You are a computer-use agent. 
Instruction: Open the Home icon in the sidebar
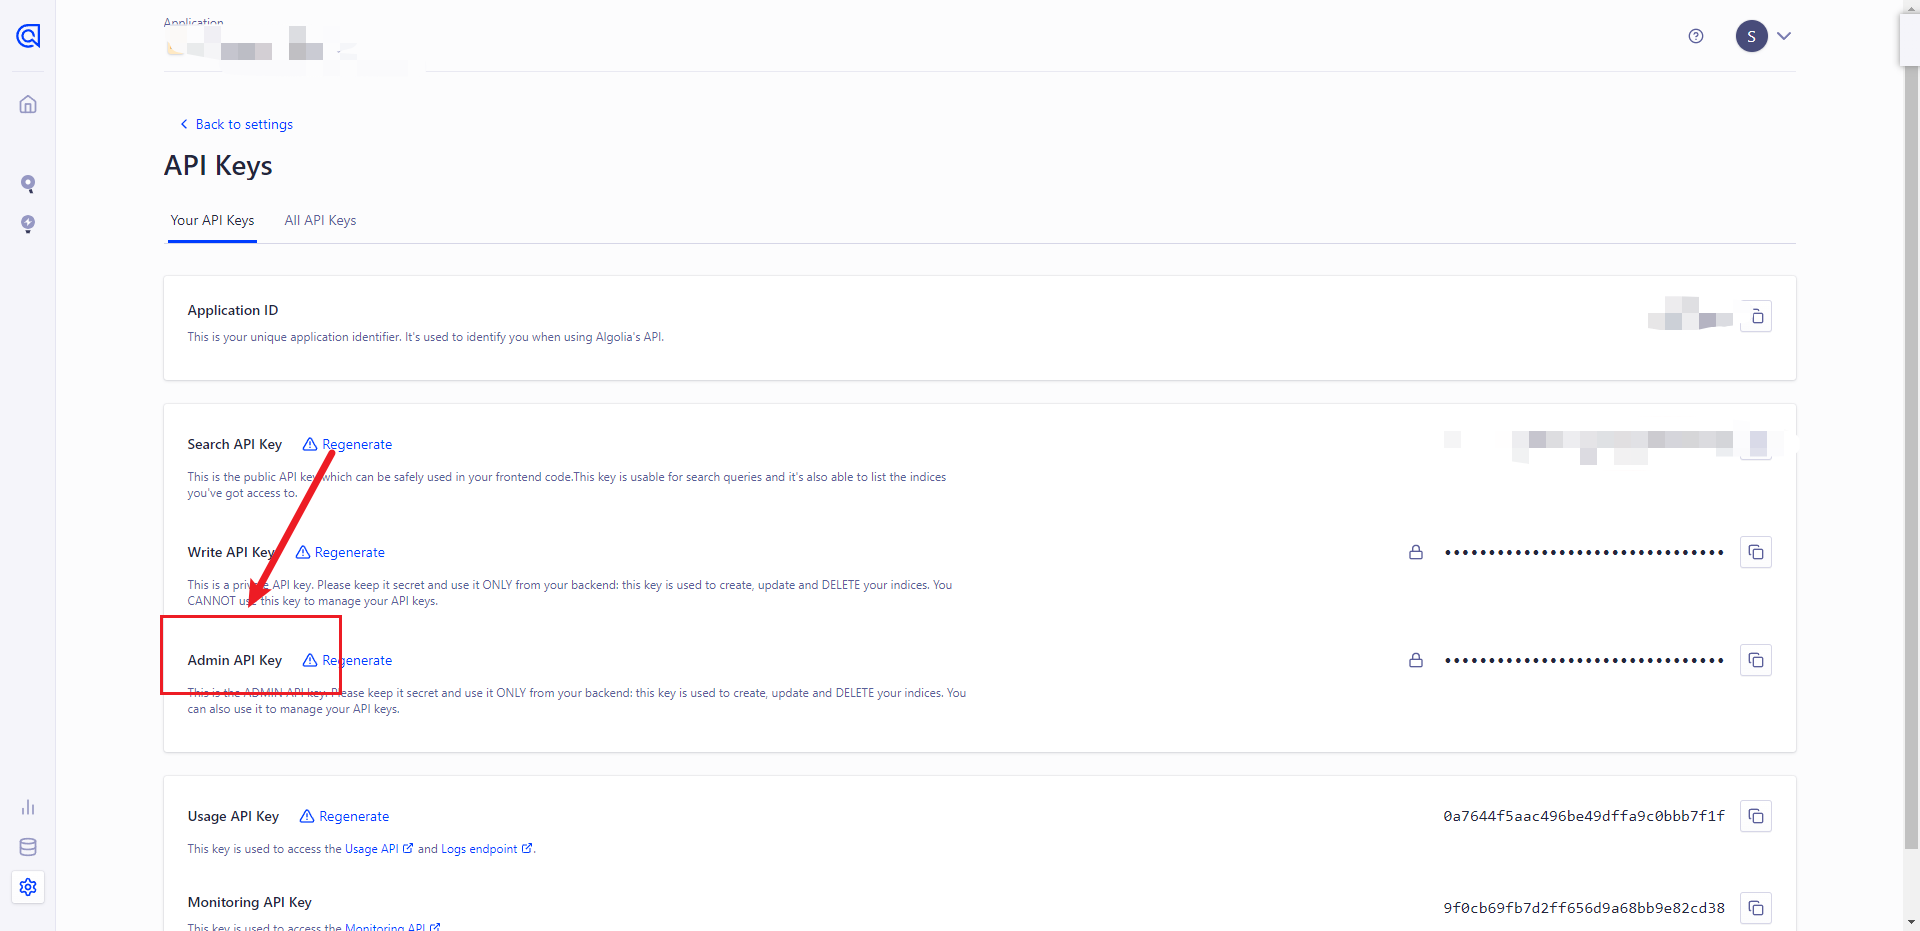coord(28,105)
